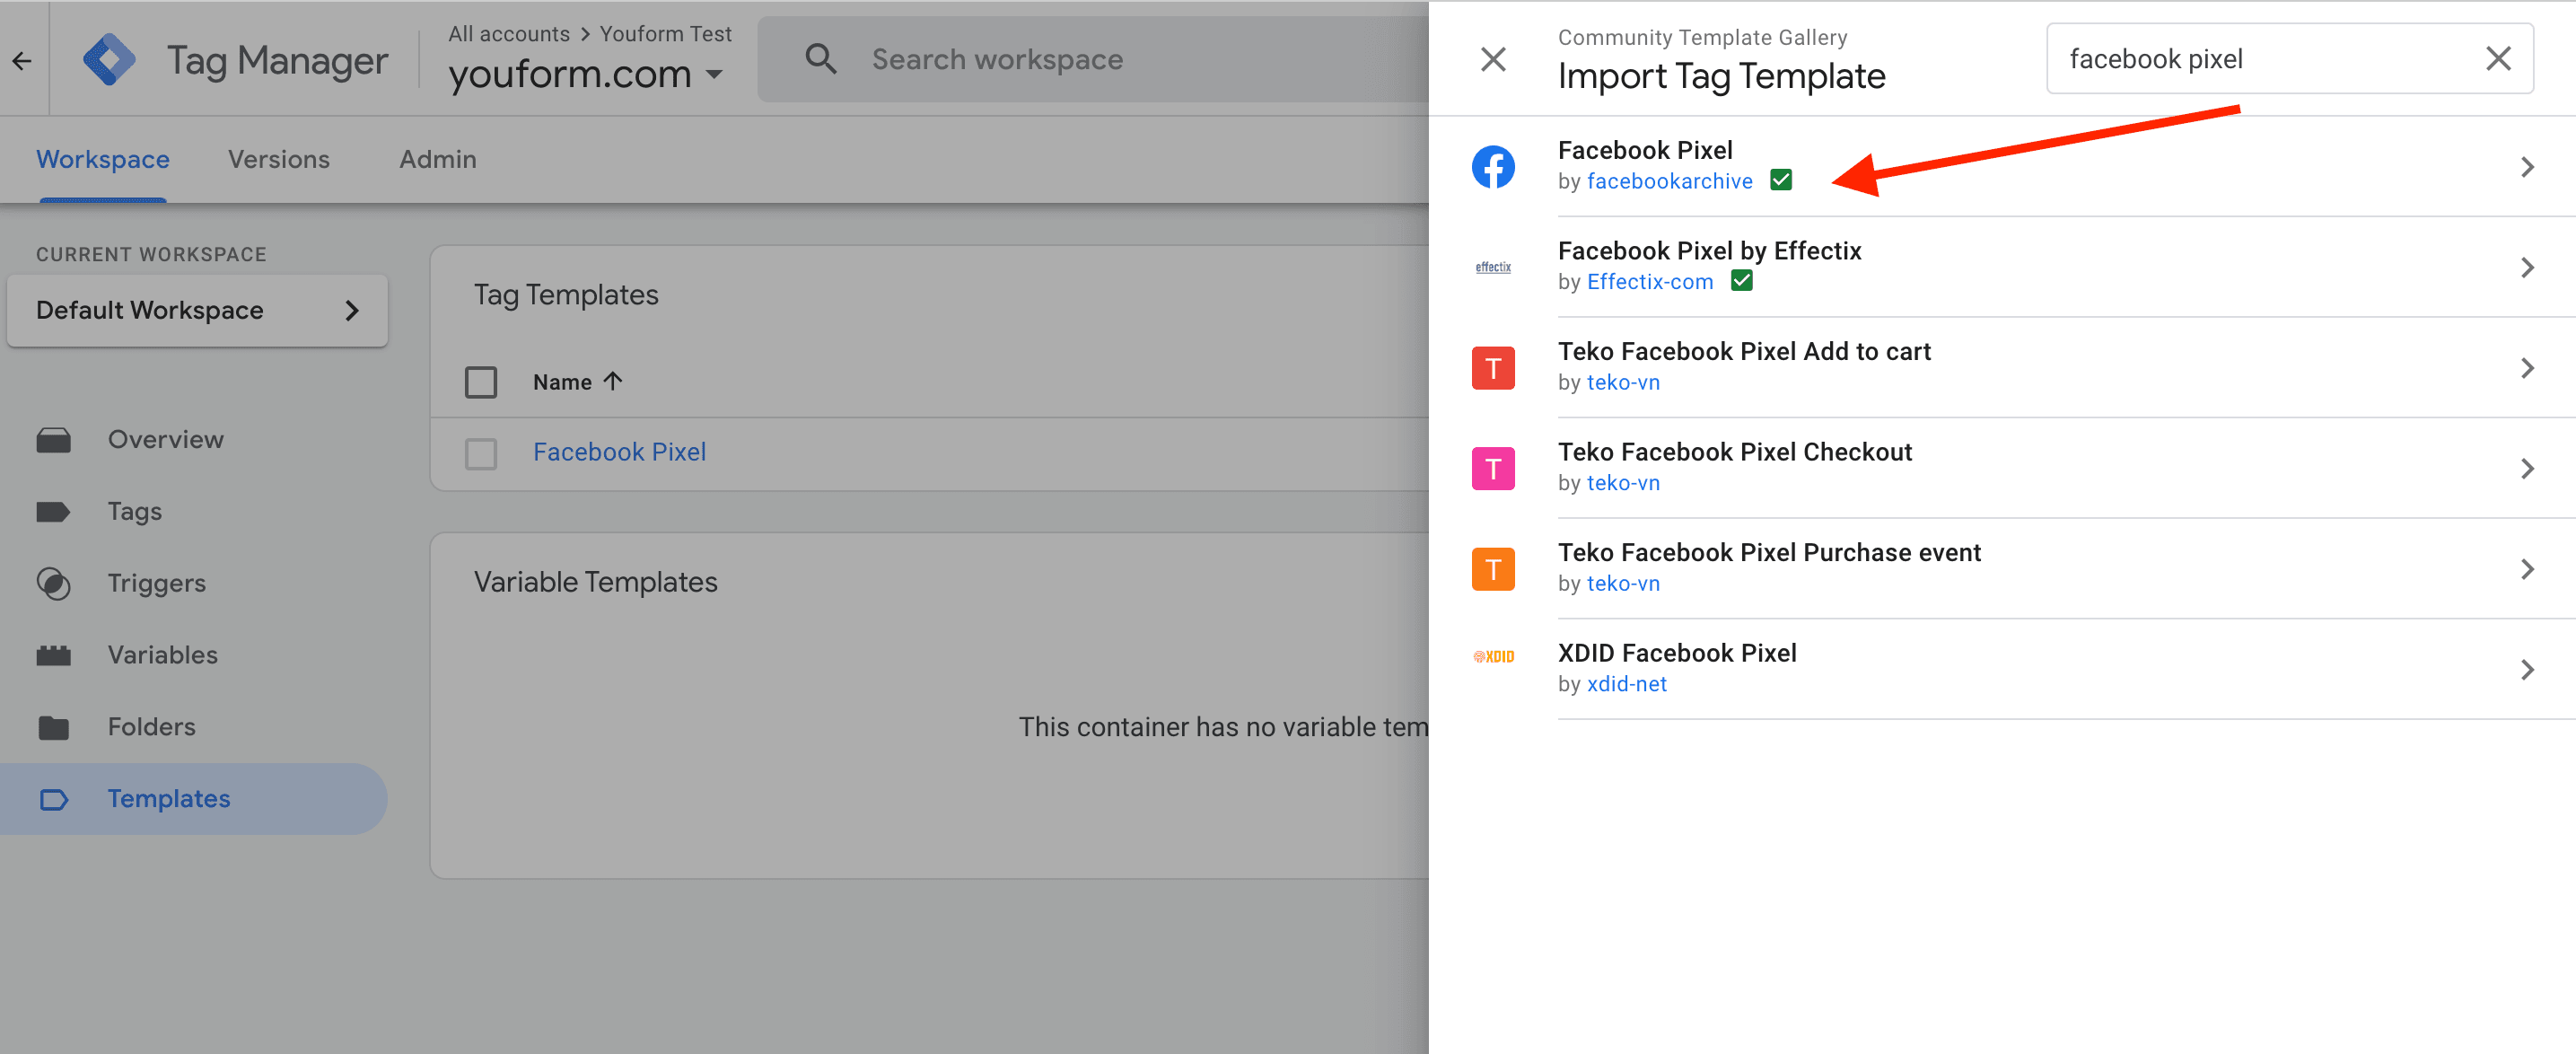Click the verified badge next to facebookarchive
The image size is (2576, 1054).
coord(1781,180)
